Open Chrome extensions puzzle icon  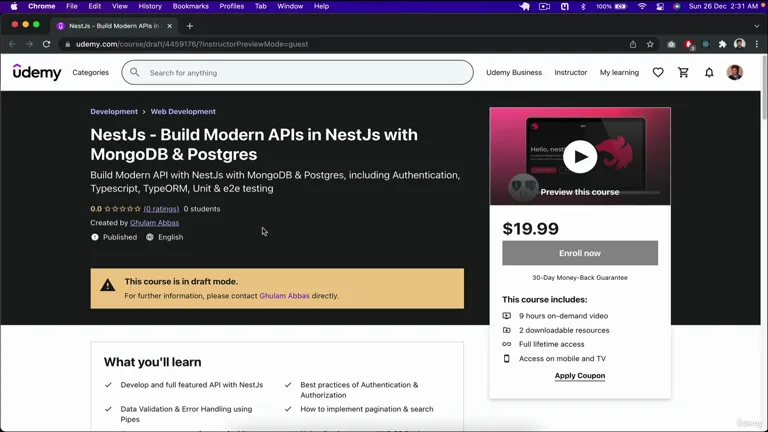tap(722, 44)
